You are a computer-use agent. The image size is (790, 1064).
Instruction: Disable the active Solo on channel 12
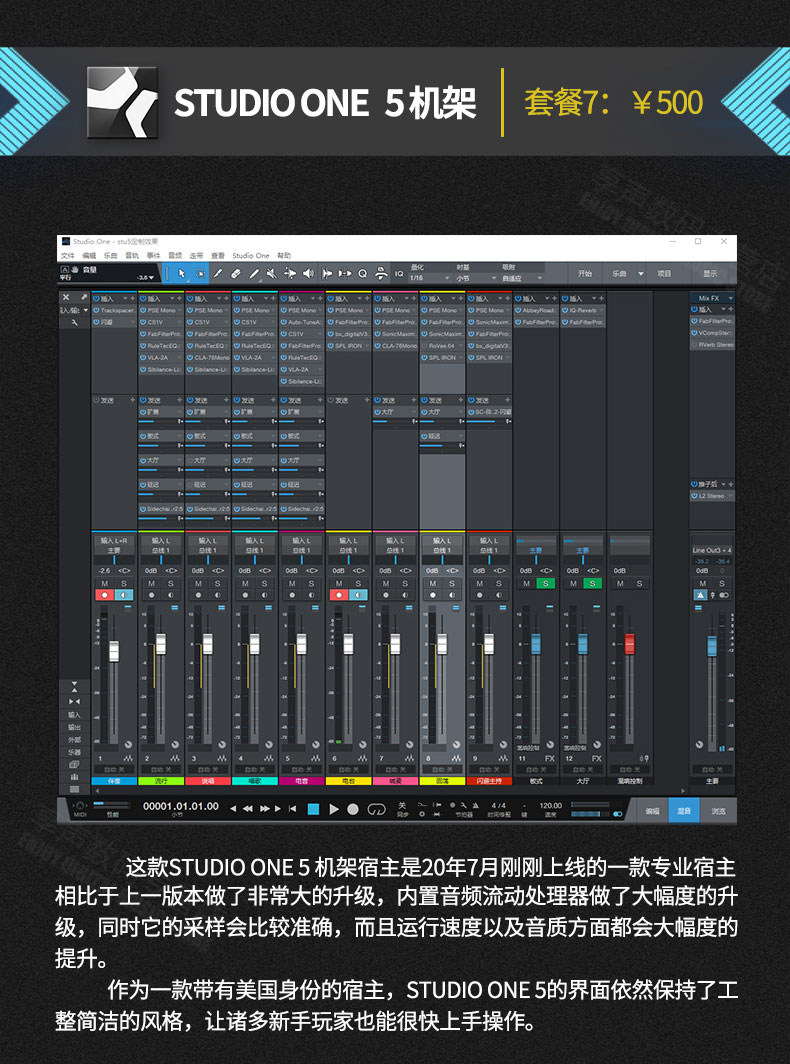click(x=592, y=584)
